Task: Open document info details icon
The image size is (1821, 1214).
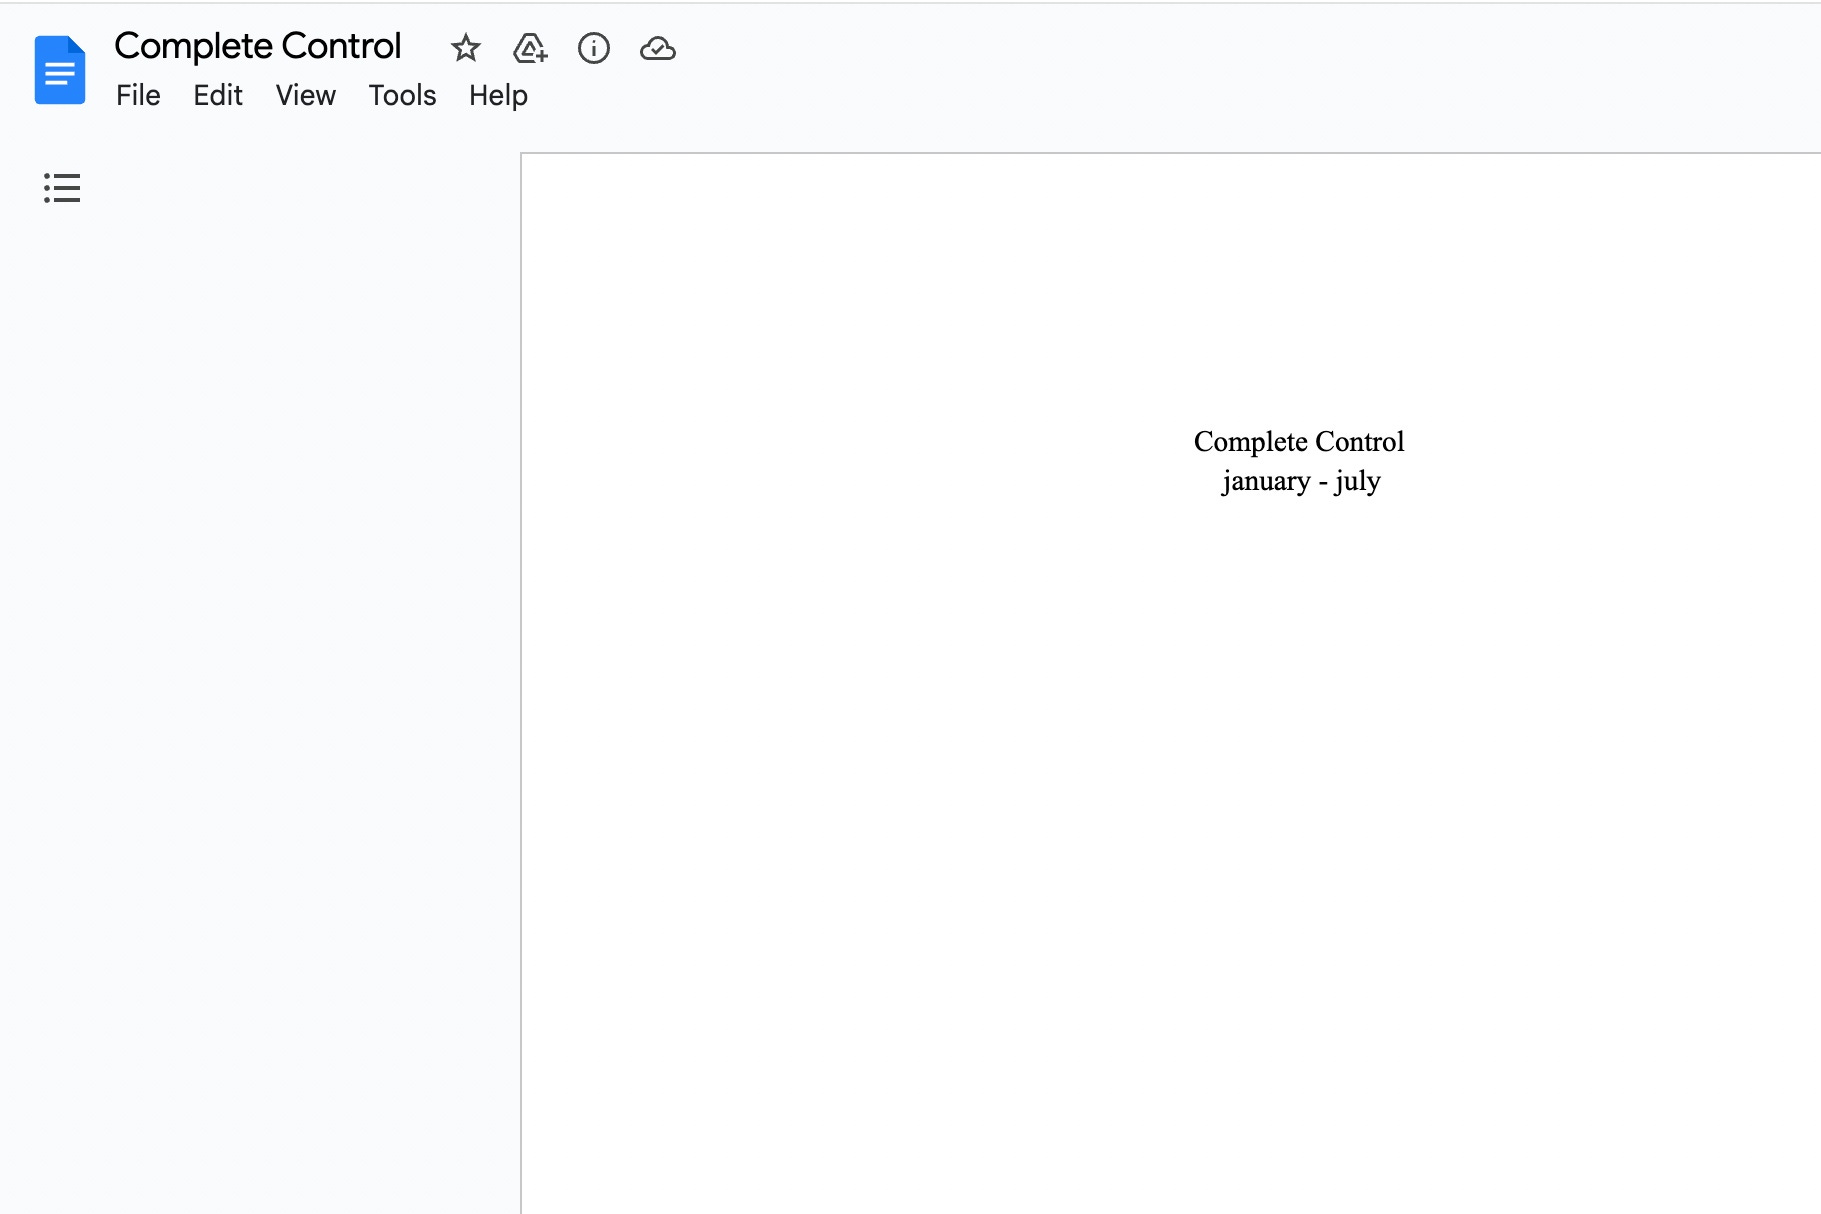Action: pos(594,48)
